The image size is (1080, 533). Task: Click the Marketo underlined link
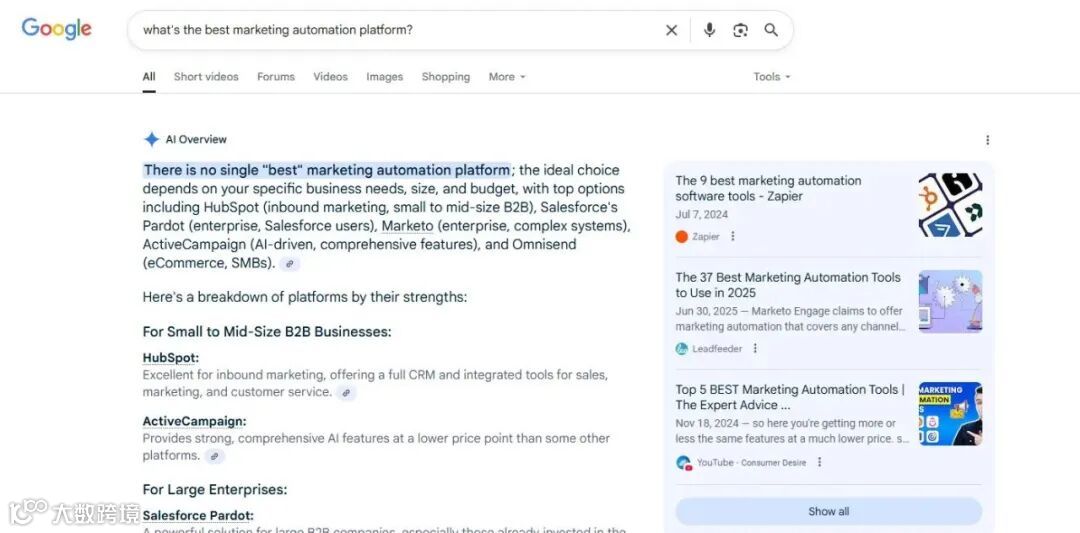click(408, 226)
